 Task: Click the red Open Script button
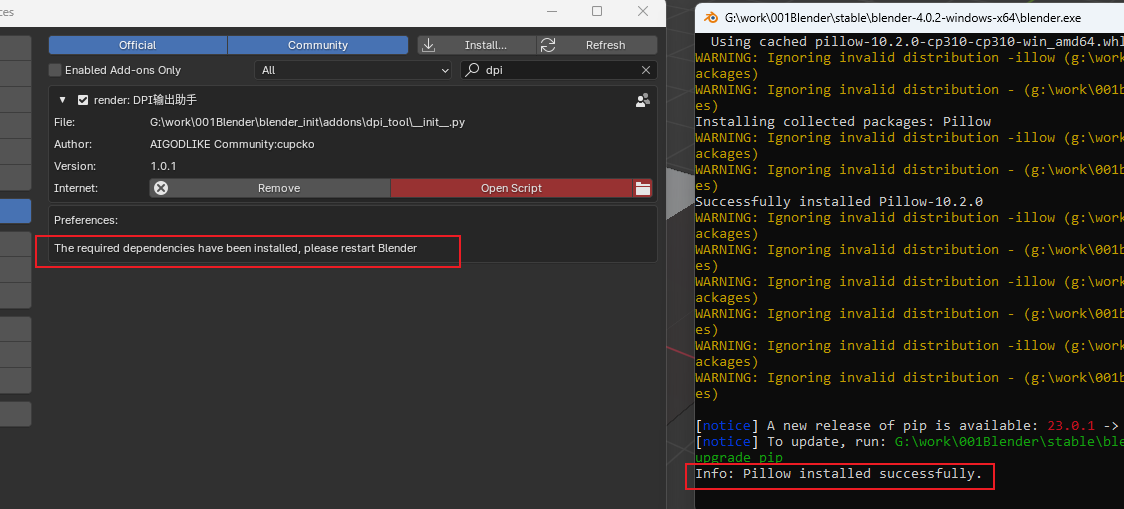[x=511, y=188]
